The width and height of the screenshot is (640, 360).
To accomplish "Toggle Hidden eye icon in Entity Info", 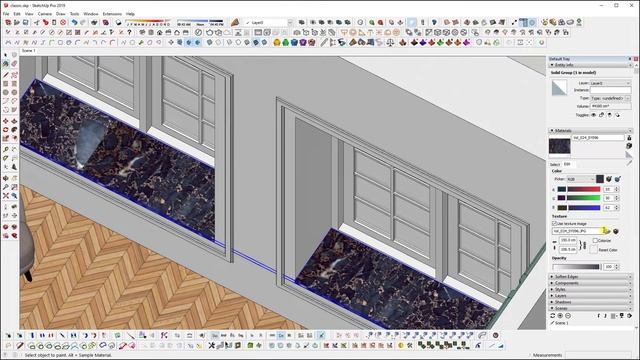I will tap(594, 115).
